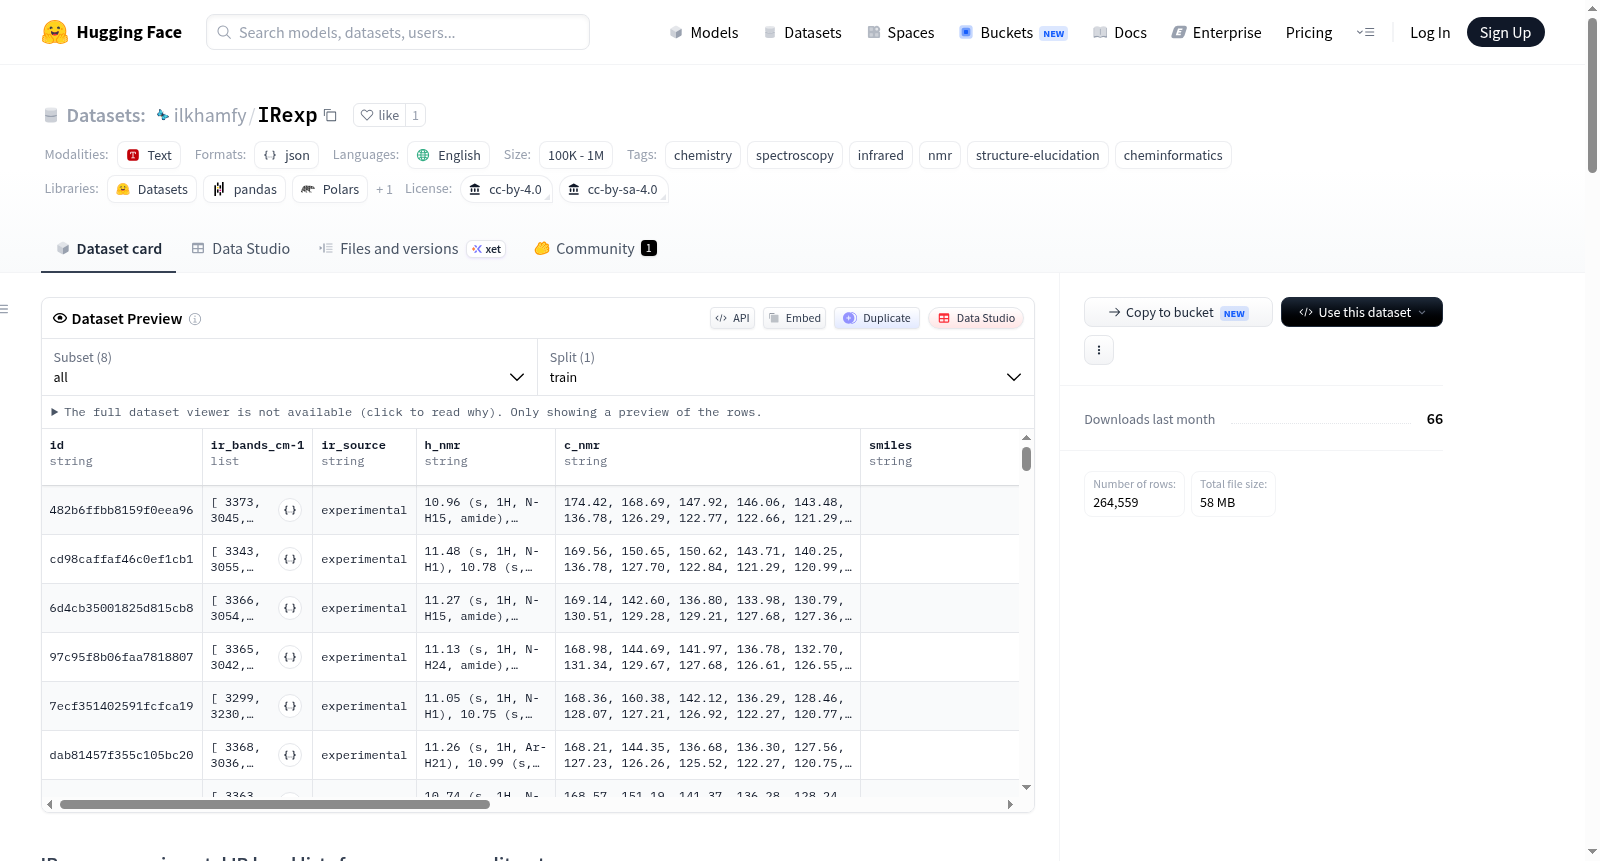Screen dimensions: 1600x861
Task: Select the Text modality tag
Action: (149, 155)
